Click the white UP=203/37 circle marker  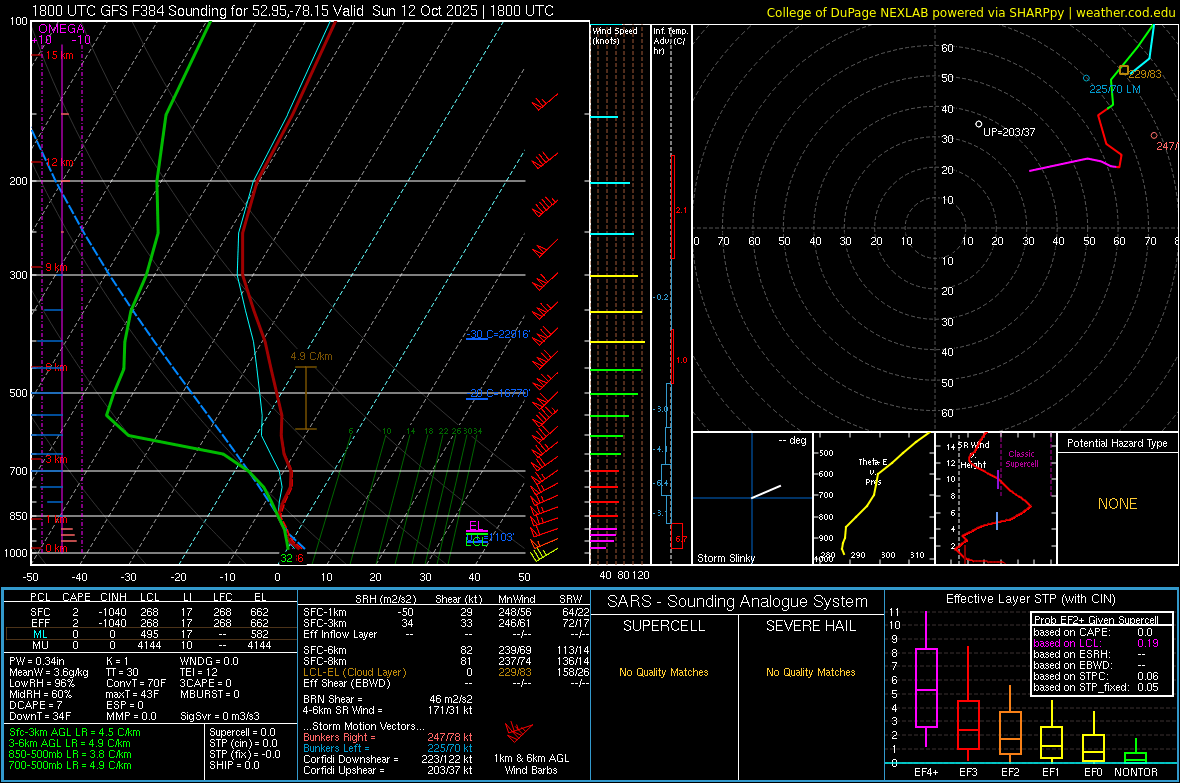978,124
